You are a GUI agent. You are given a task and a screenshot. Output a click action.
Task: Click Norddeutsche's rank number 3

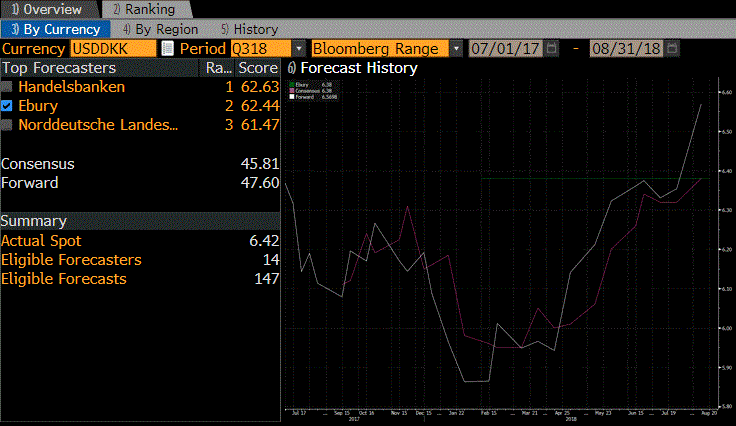pos(229,125)
